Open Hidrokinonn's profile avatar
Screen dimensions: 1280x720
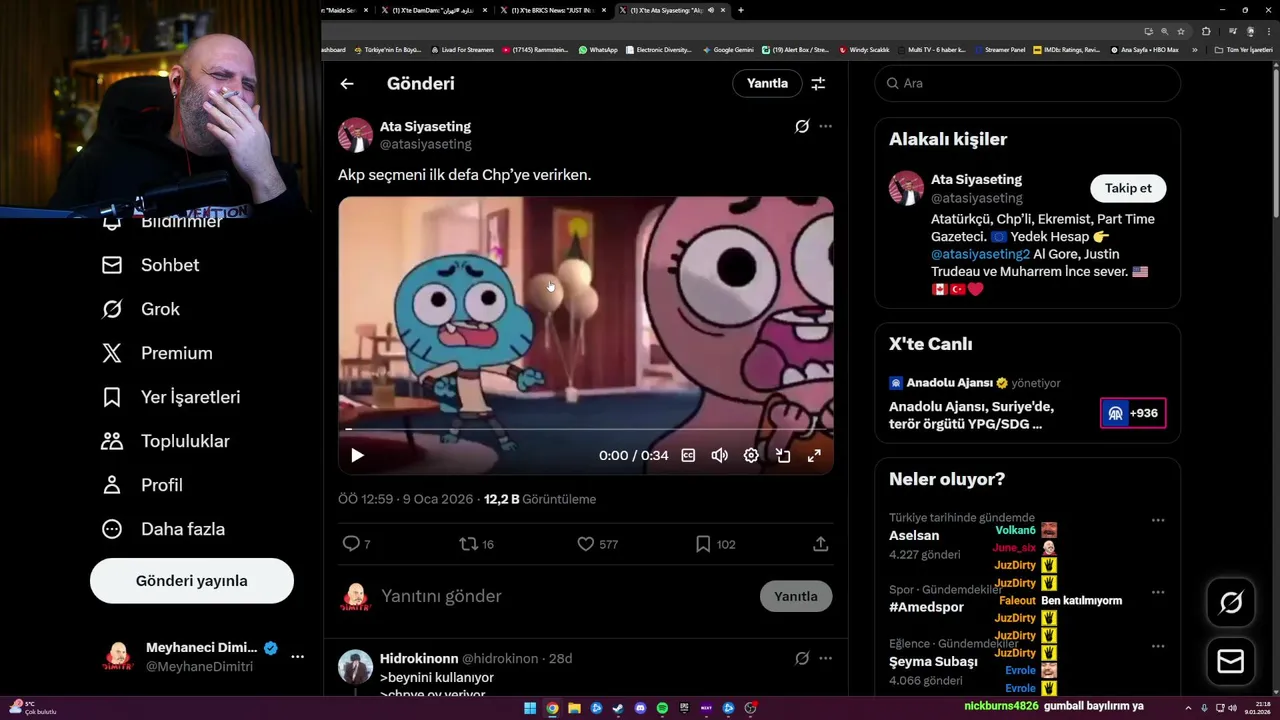[x=355, y=667]
